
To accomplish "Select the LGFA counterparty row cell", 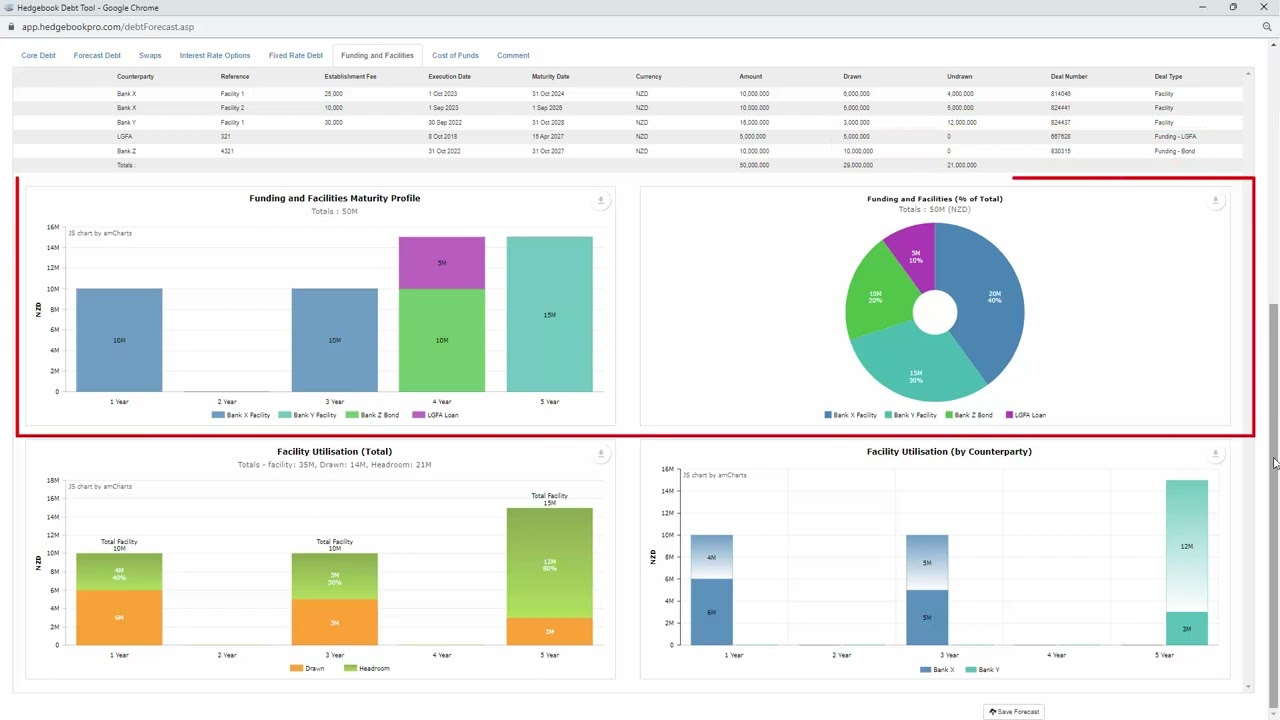I will [124, 136].
